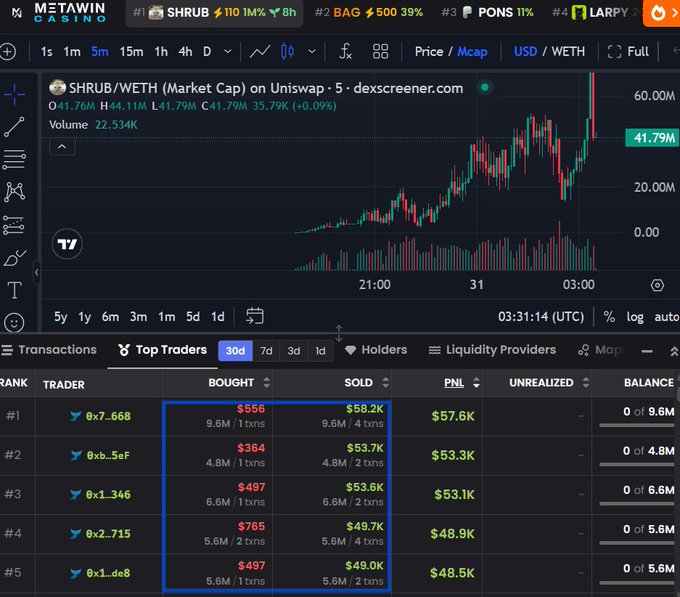Set chart date range to 5y
Screen dimensions: 680x597
click(61, 317)
